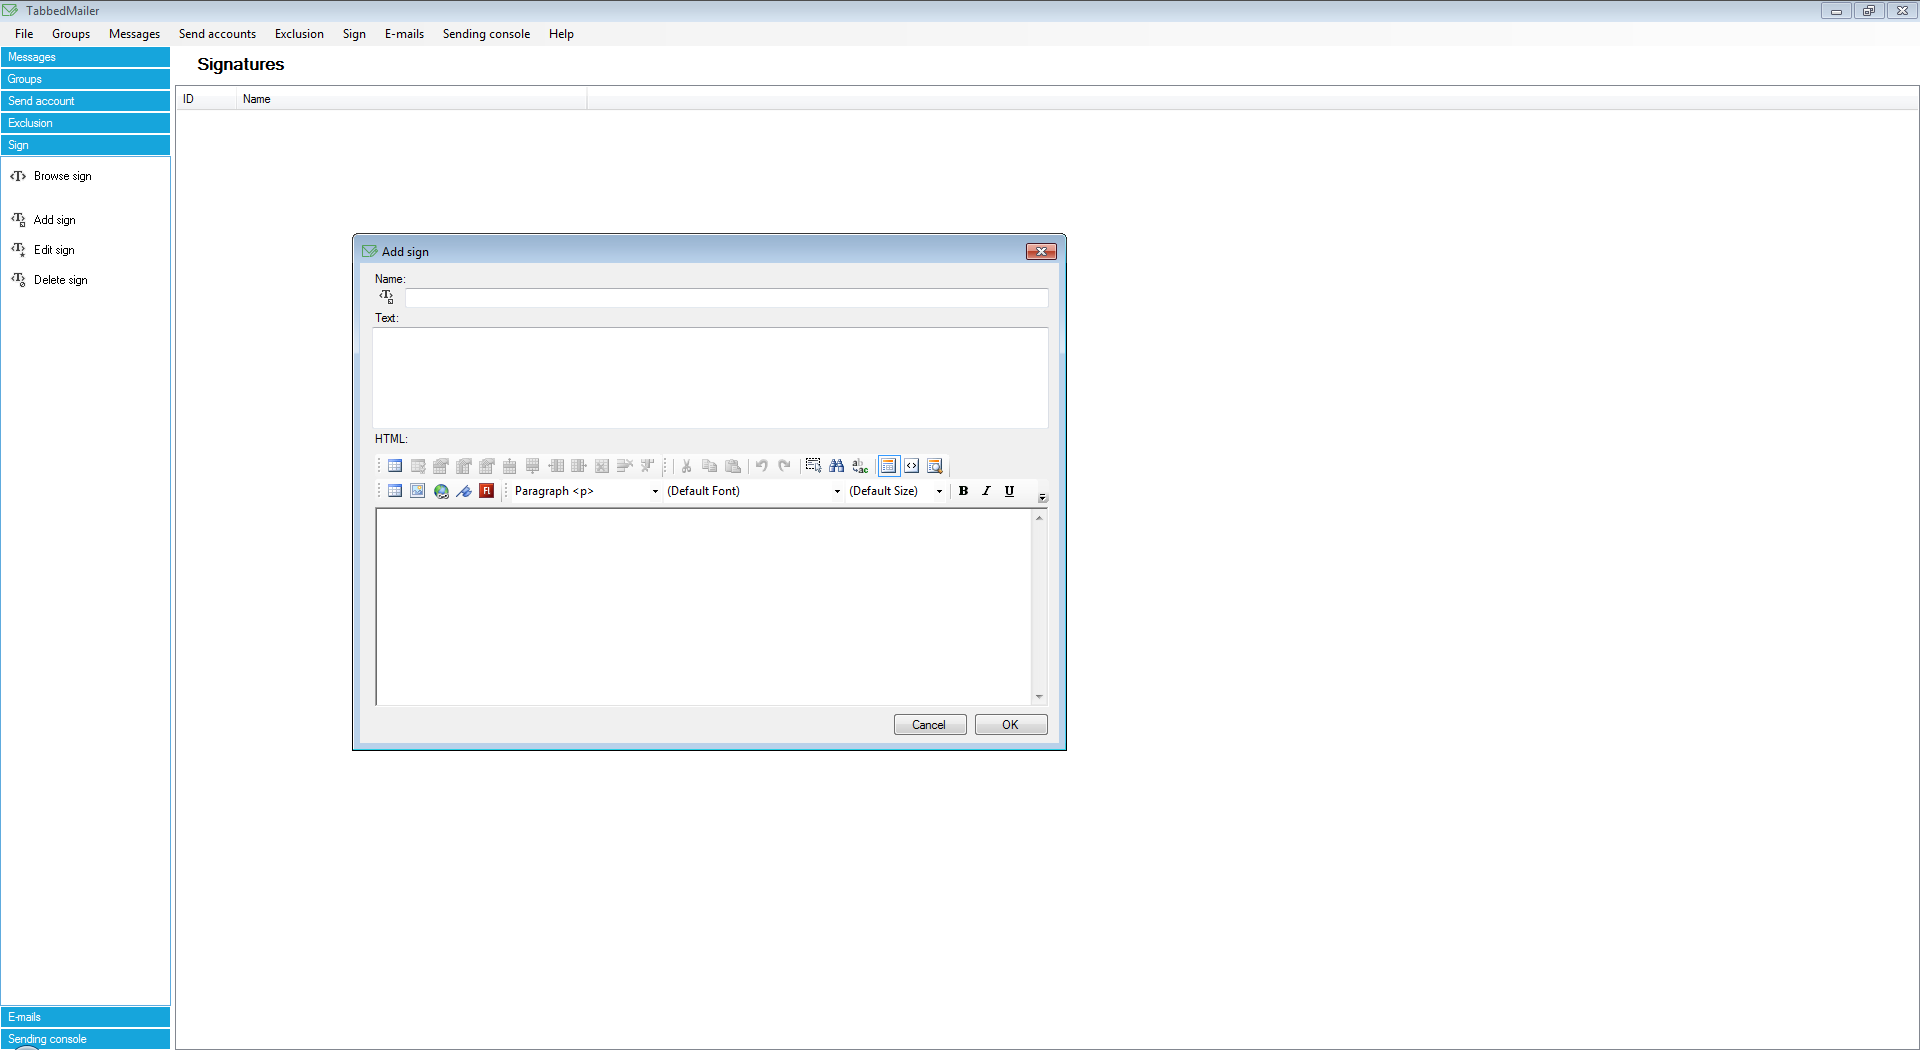Click the Delete Column icon
Screen dimensions: 1920x1050
648,466
